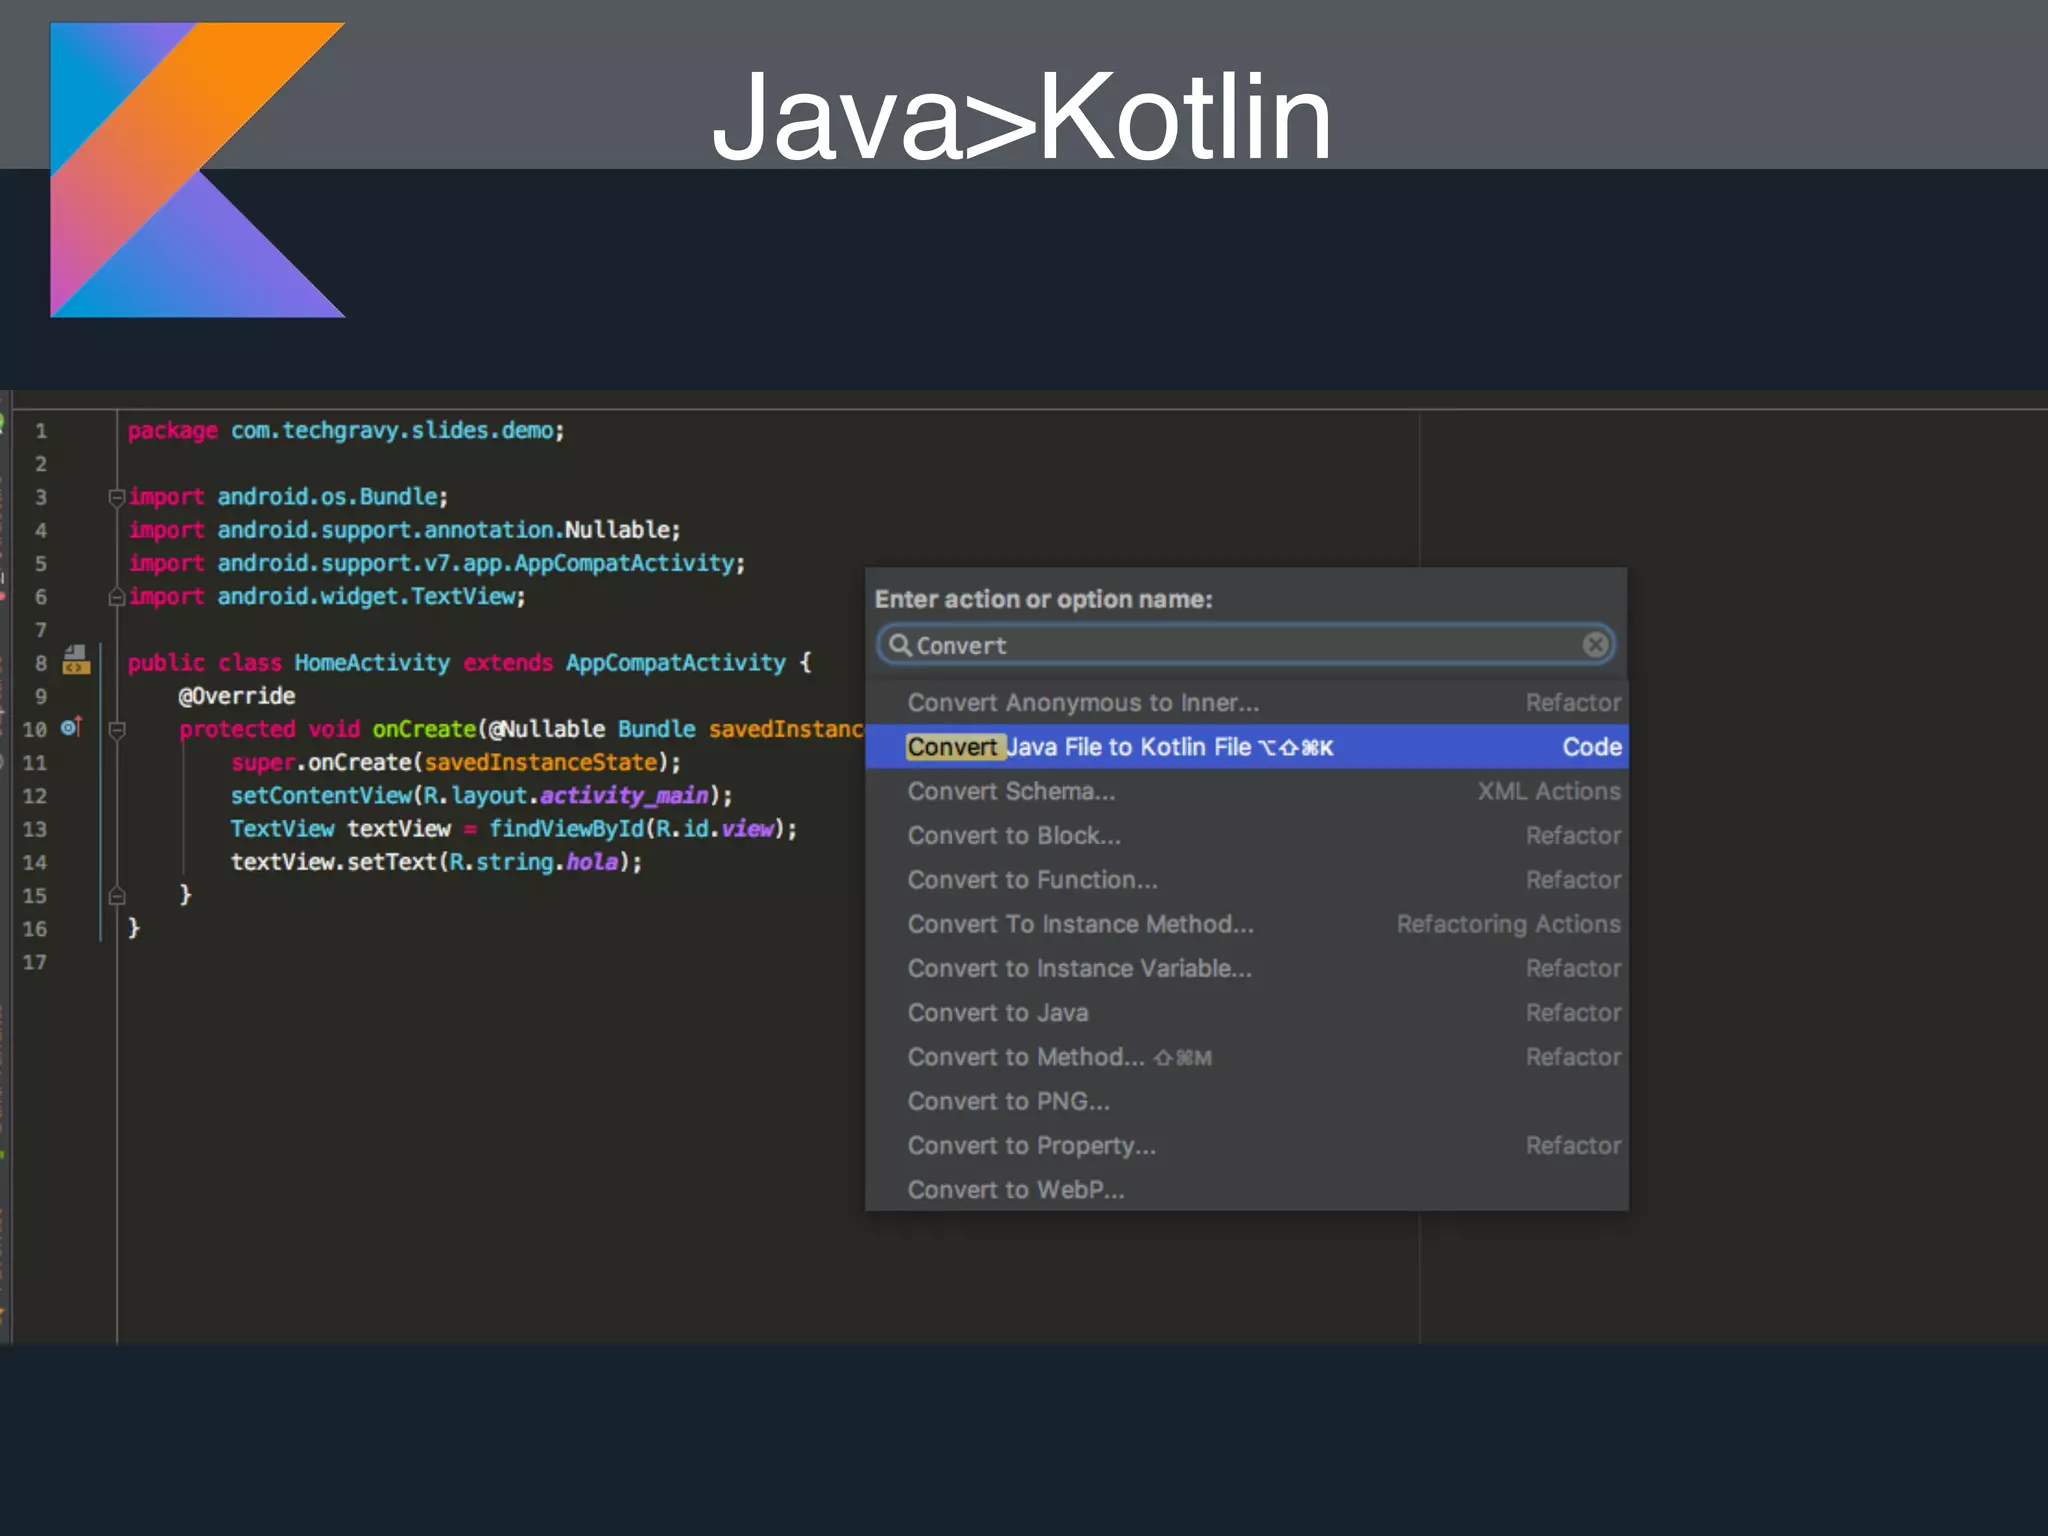
Task: Choose Convert to WebP entry
Action: (x=1015, y=1190)
